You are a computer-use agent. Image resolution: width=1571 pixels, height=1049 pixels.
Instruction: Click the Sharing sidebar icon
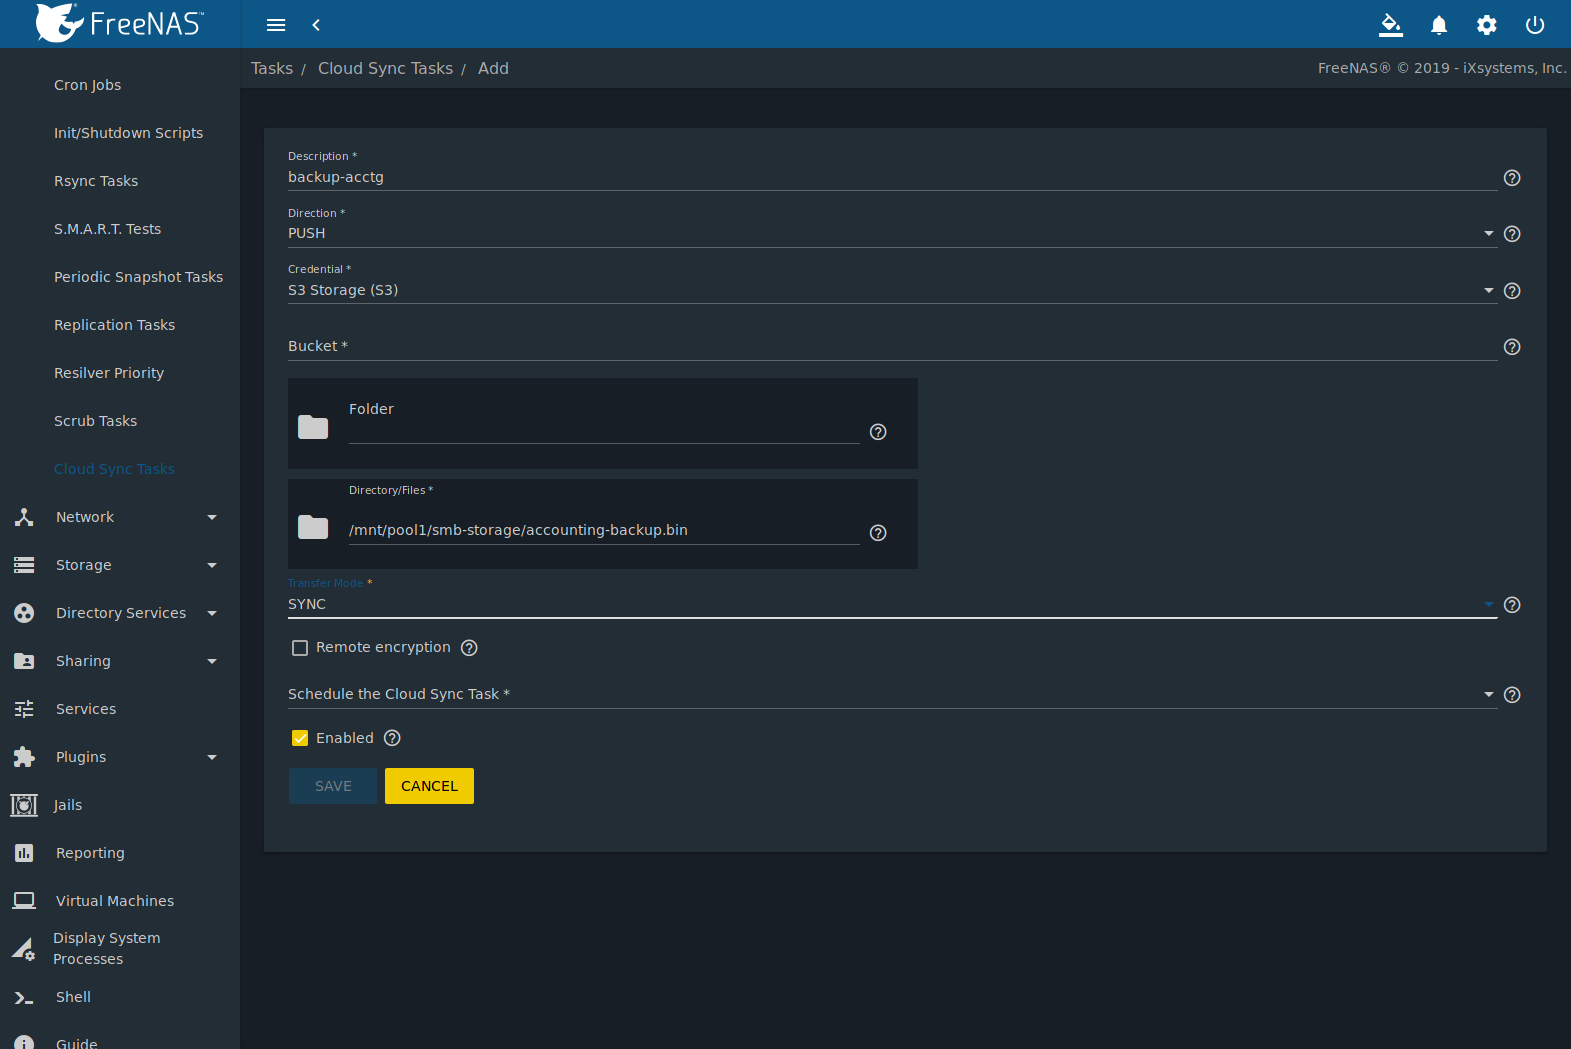tap(24, 661)
